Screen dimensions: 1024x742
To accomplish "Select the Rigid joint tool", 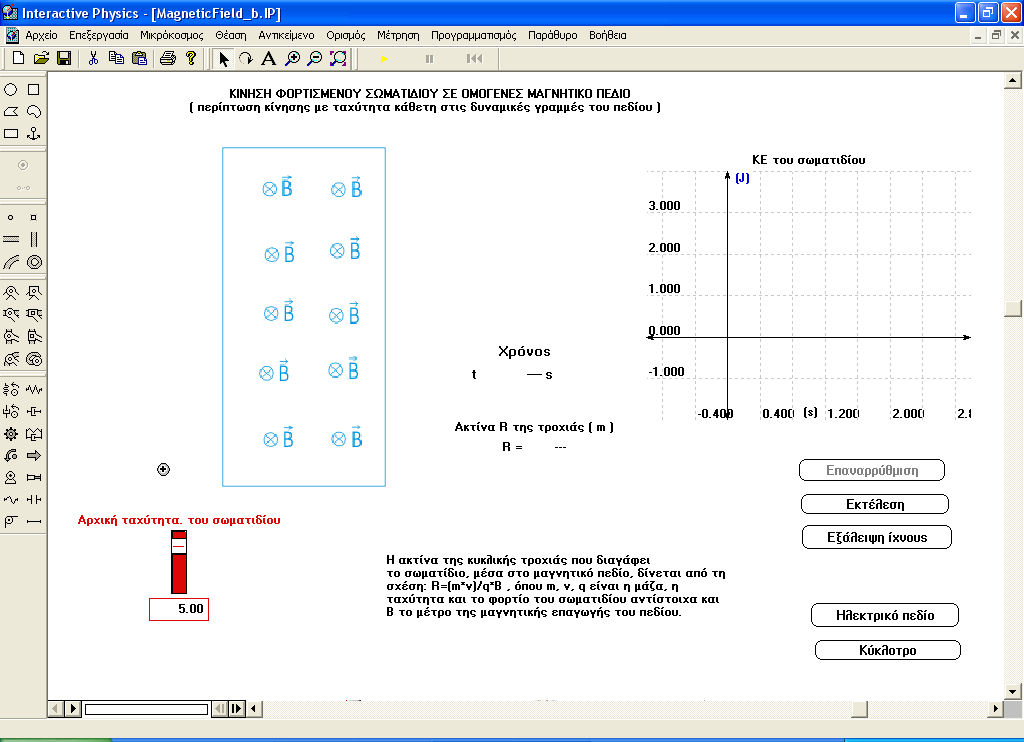I will (34, 292).
